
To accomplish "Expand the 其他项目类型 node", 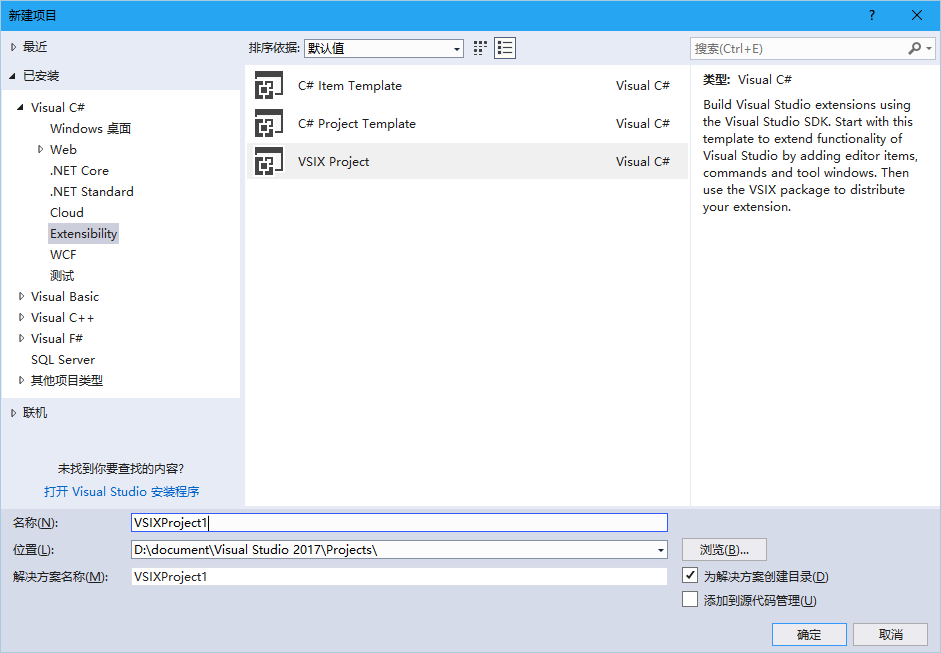I will [x=21, y=381].
